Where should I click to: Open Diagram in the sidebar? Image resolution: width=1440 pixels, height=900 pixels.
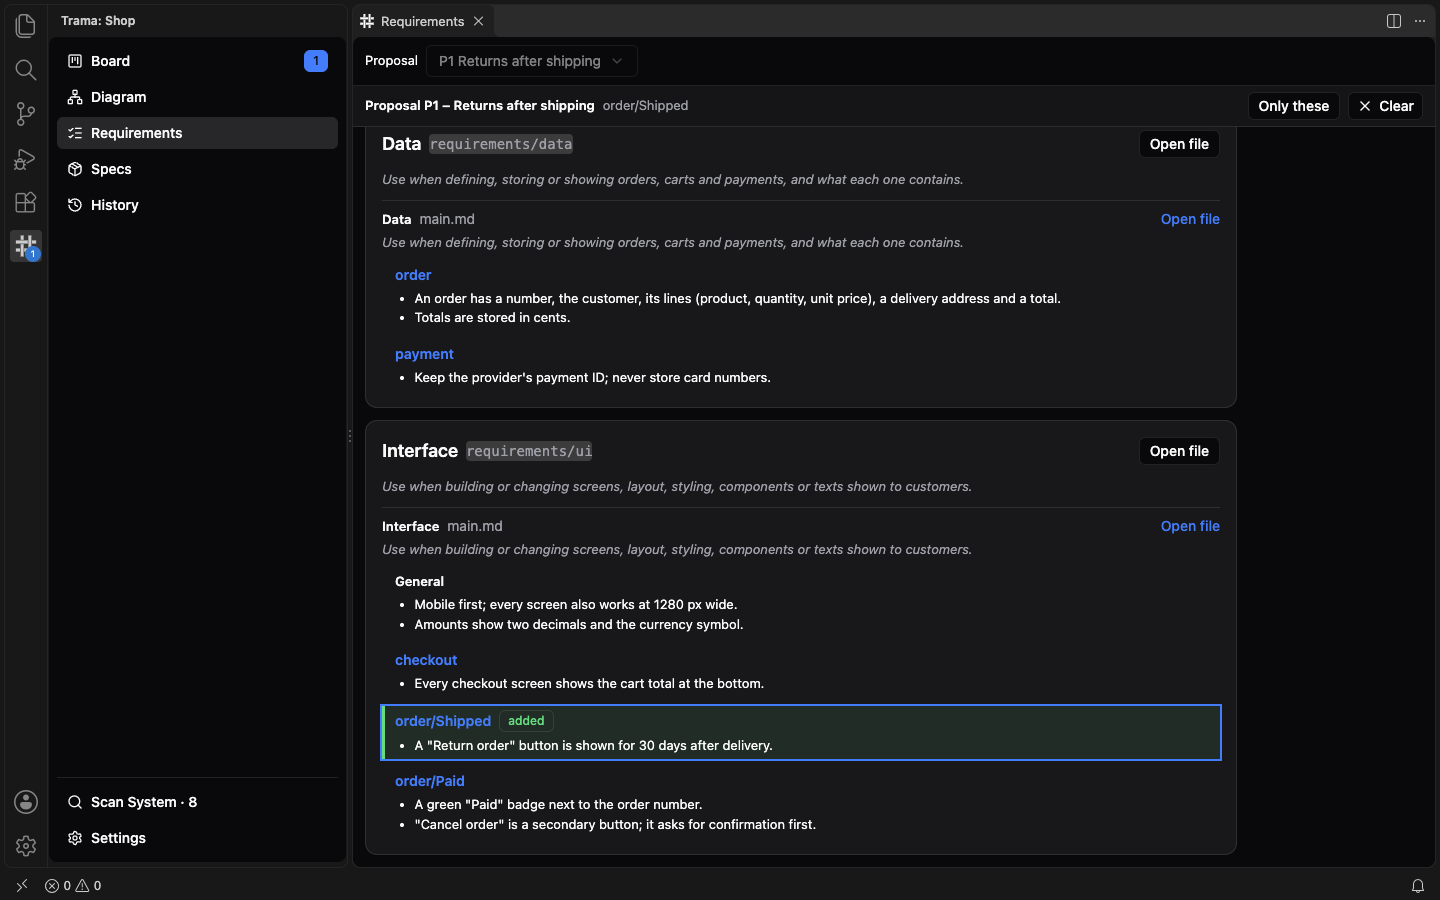[x=197, y=97]
